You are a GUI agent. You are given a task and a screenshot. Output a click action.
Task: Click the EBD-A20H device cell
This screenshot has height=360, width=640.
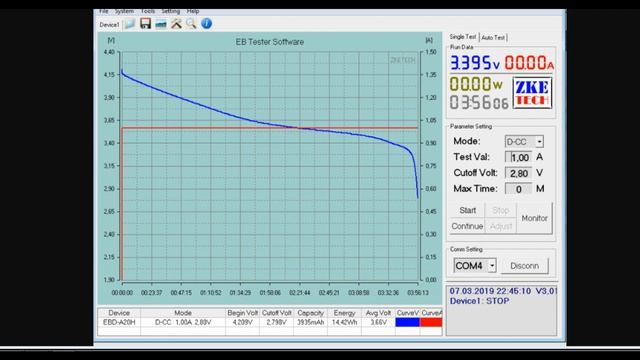(119, 322)
